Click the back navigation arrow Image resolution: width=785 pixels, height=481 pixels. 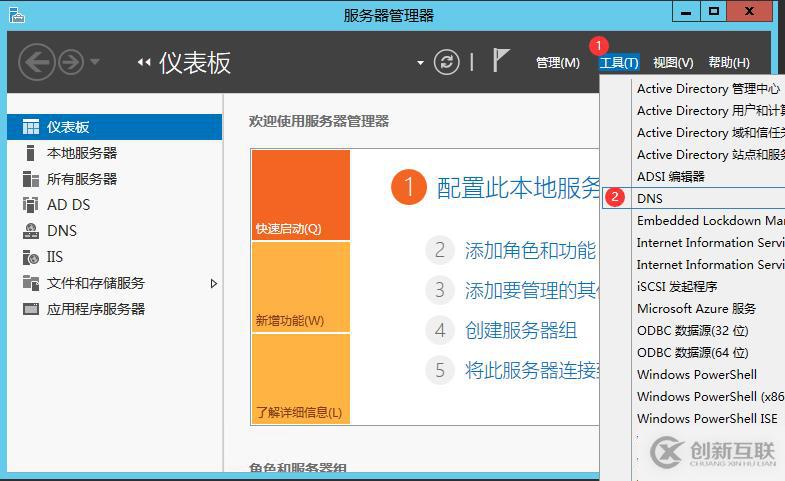point(37,62)
